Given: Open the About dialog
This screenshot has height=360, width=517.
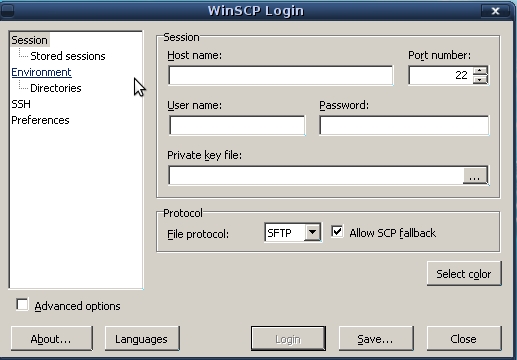Looking at the screenshot, I should point(51,339).
